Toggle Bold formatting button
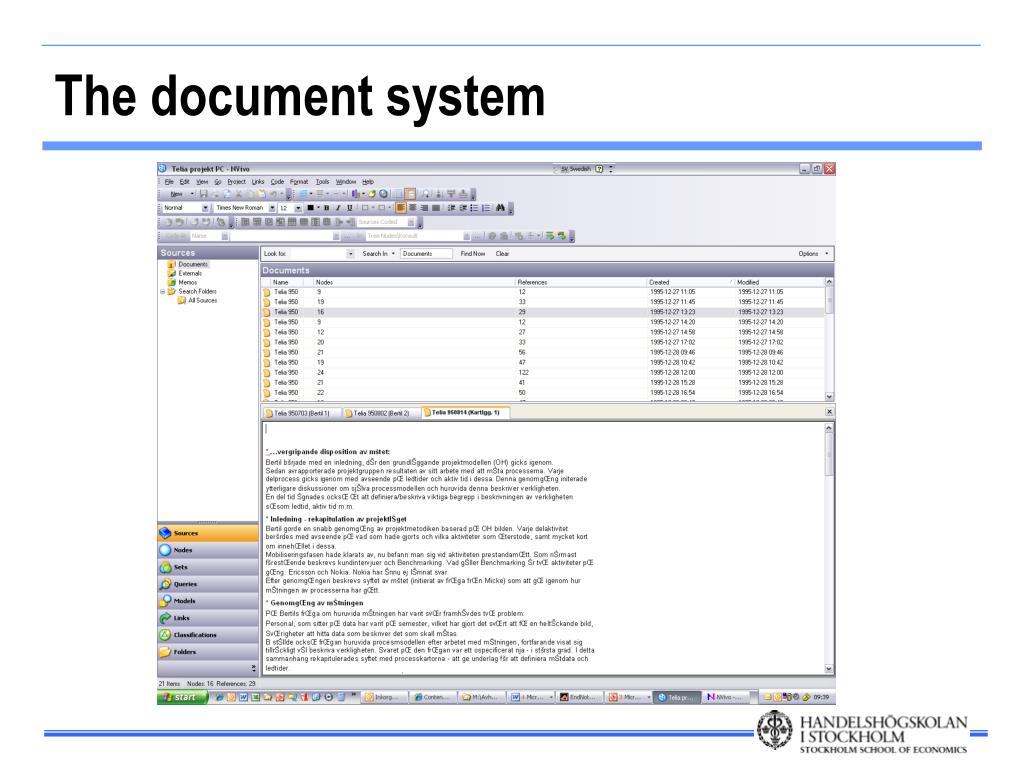 [327, 208]
